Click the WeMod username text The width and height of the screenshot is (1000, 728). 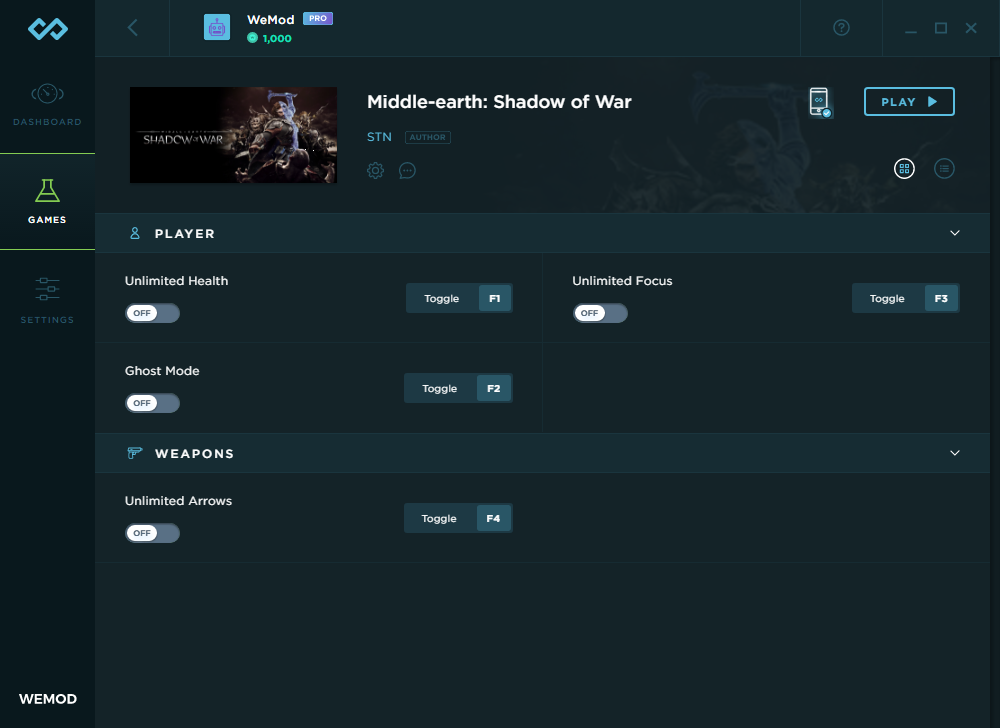point(270,20)
